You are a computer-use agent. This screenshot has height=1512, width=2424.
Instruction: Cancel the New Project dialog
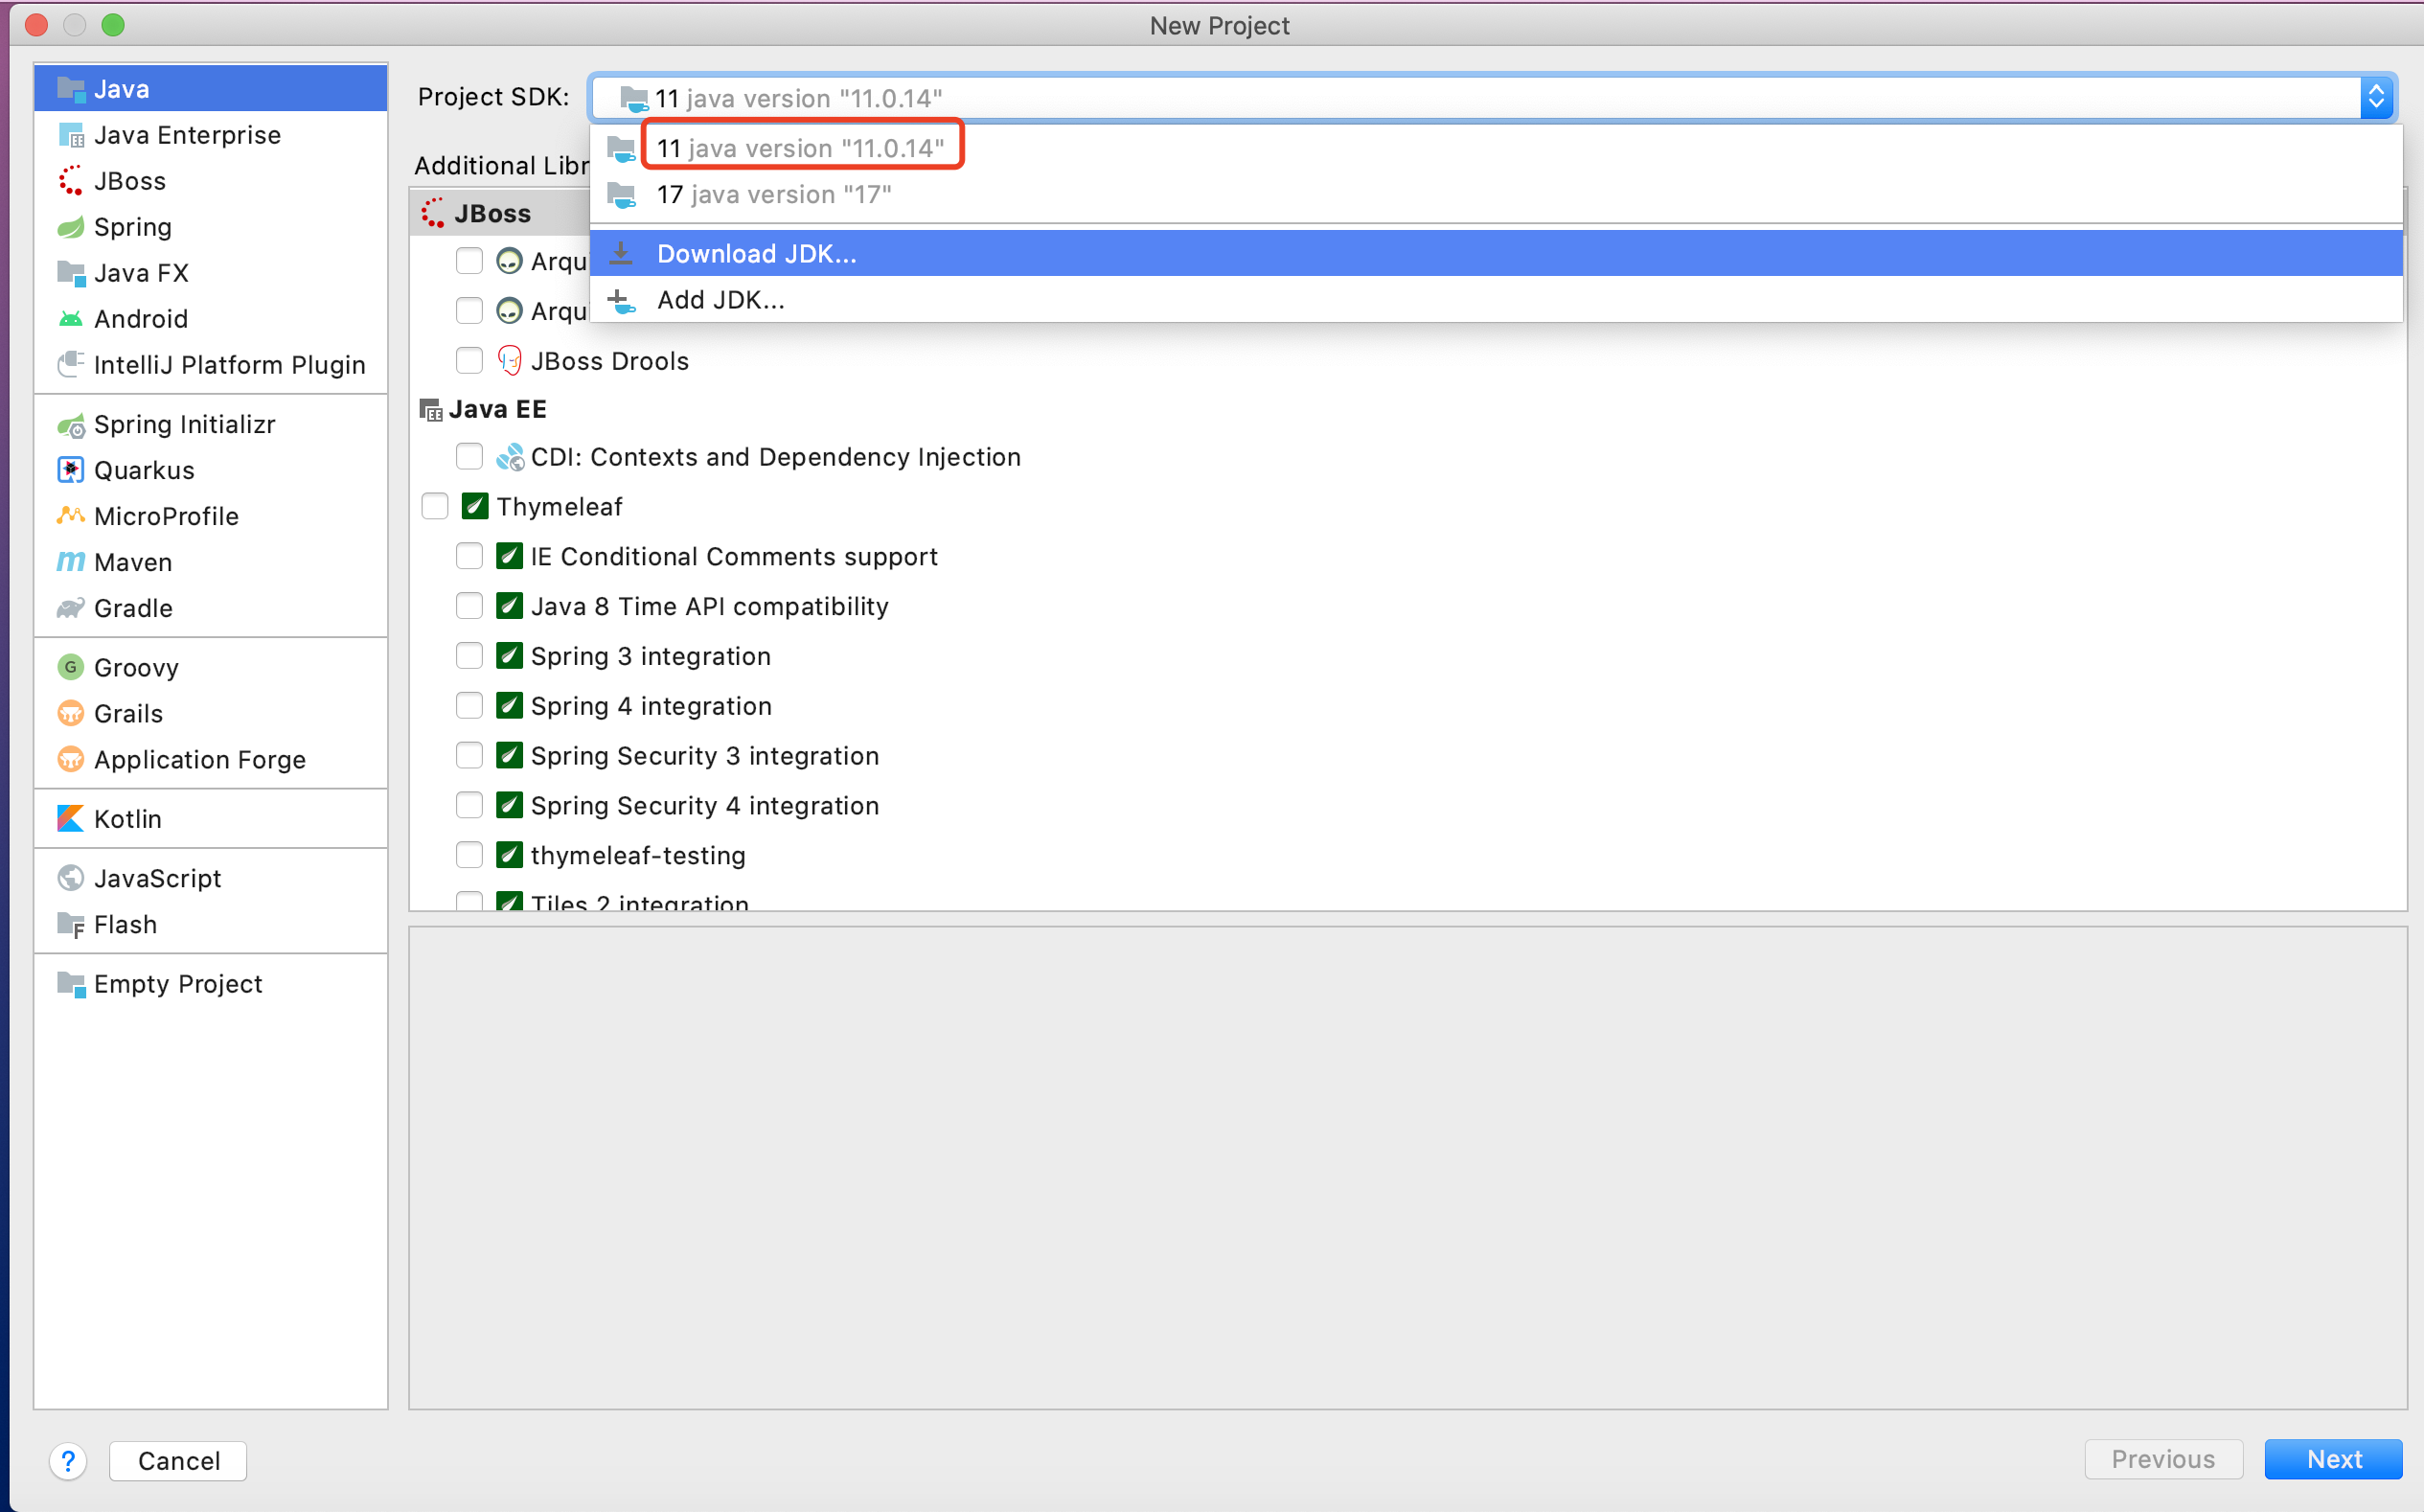177,1460
